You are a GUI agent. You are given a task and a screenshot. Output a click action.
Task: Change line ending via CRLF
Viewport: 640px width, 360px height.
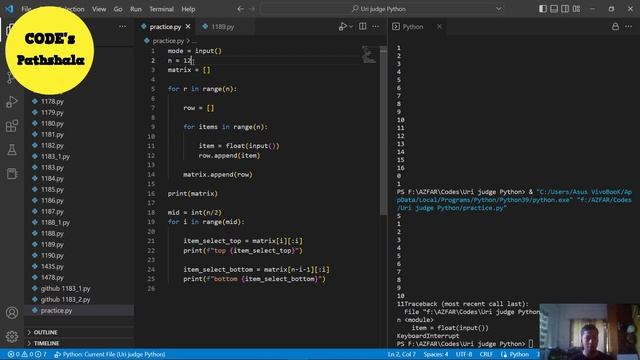click(486, 354)
